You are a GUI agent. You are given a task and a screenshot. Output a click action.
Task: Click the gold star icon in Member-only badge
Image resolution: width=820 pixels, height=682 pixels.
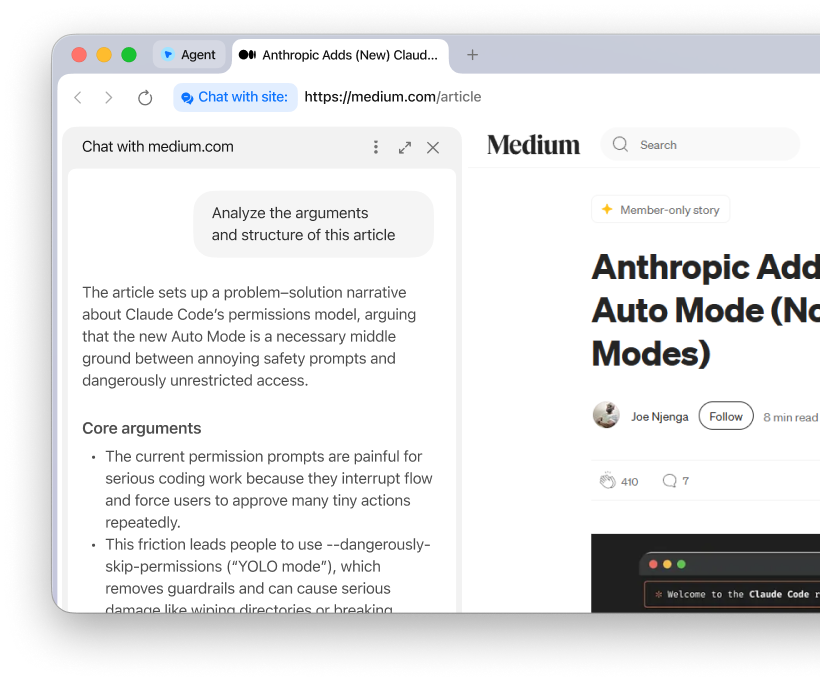607,209
